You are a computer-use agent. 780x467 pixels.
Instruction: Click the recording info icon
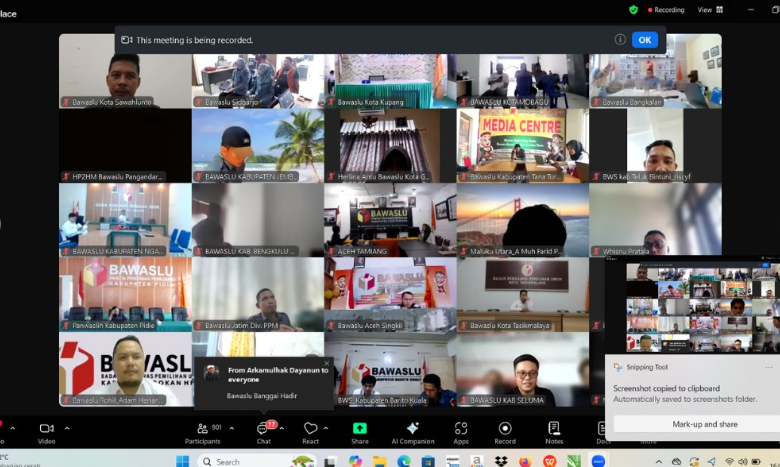pyautogui.click(x=620, y=40)
